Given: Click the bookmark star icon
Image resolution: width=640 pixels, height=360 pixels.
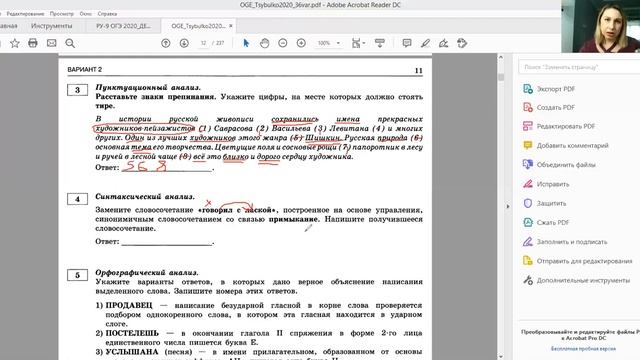Looking at the screenshot, I should [15, 43].
